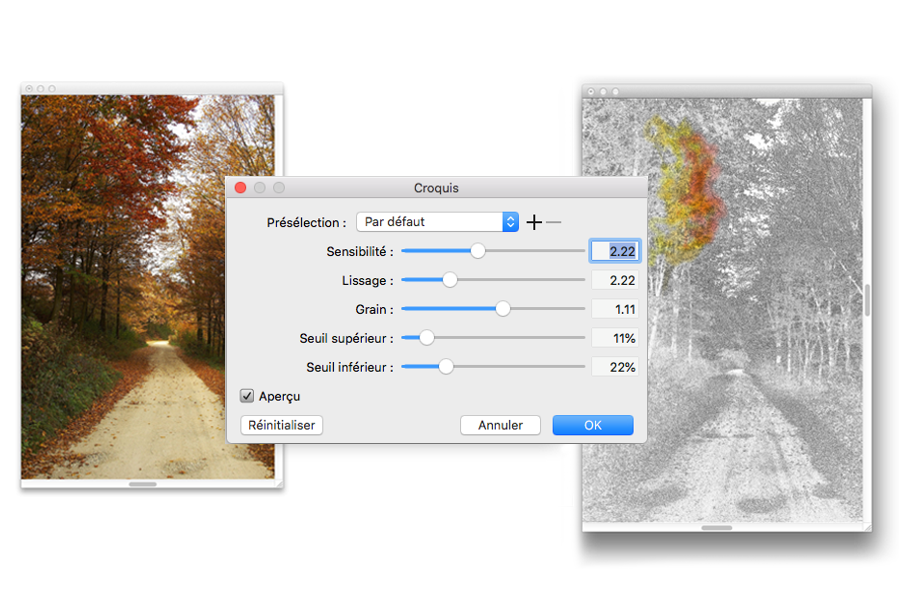Click the Seuil supérieur slider handle
The image size is (899, 600).
[427, 338]
